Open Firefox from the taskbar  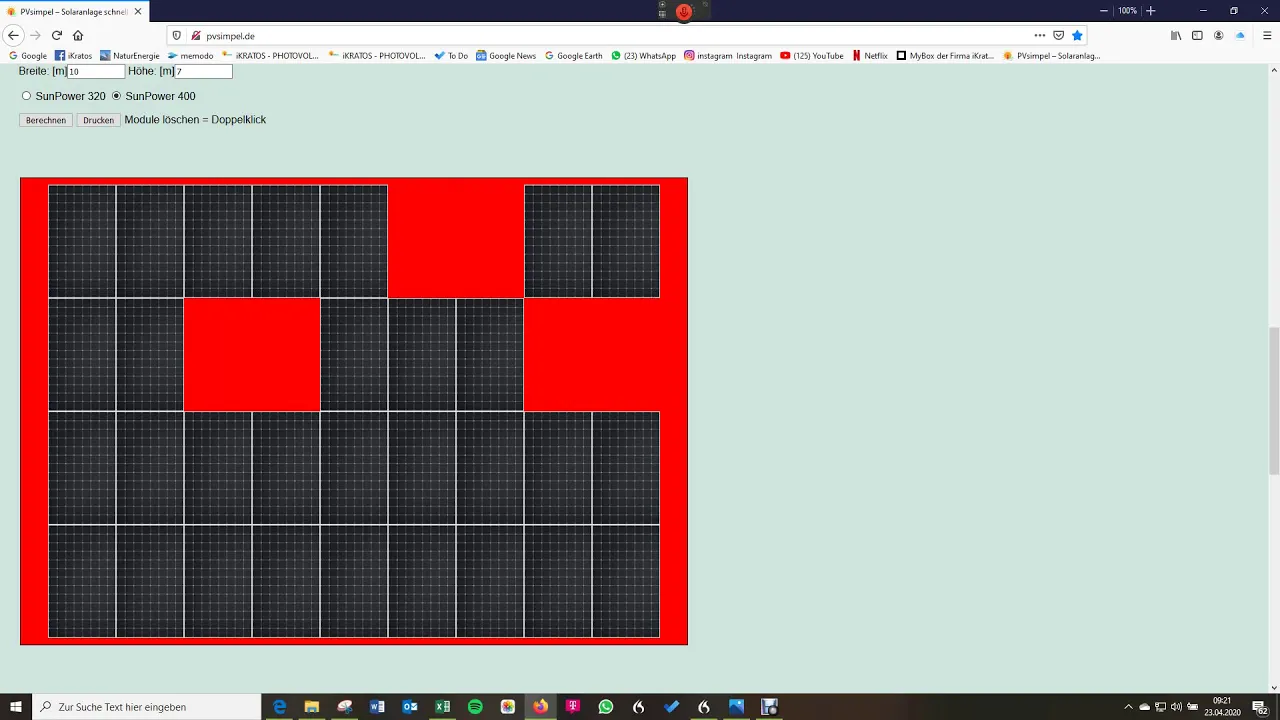[540, 706]
